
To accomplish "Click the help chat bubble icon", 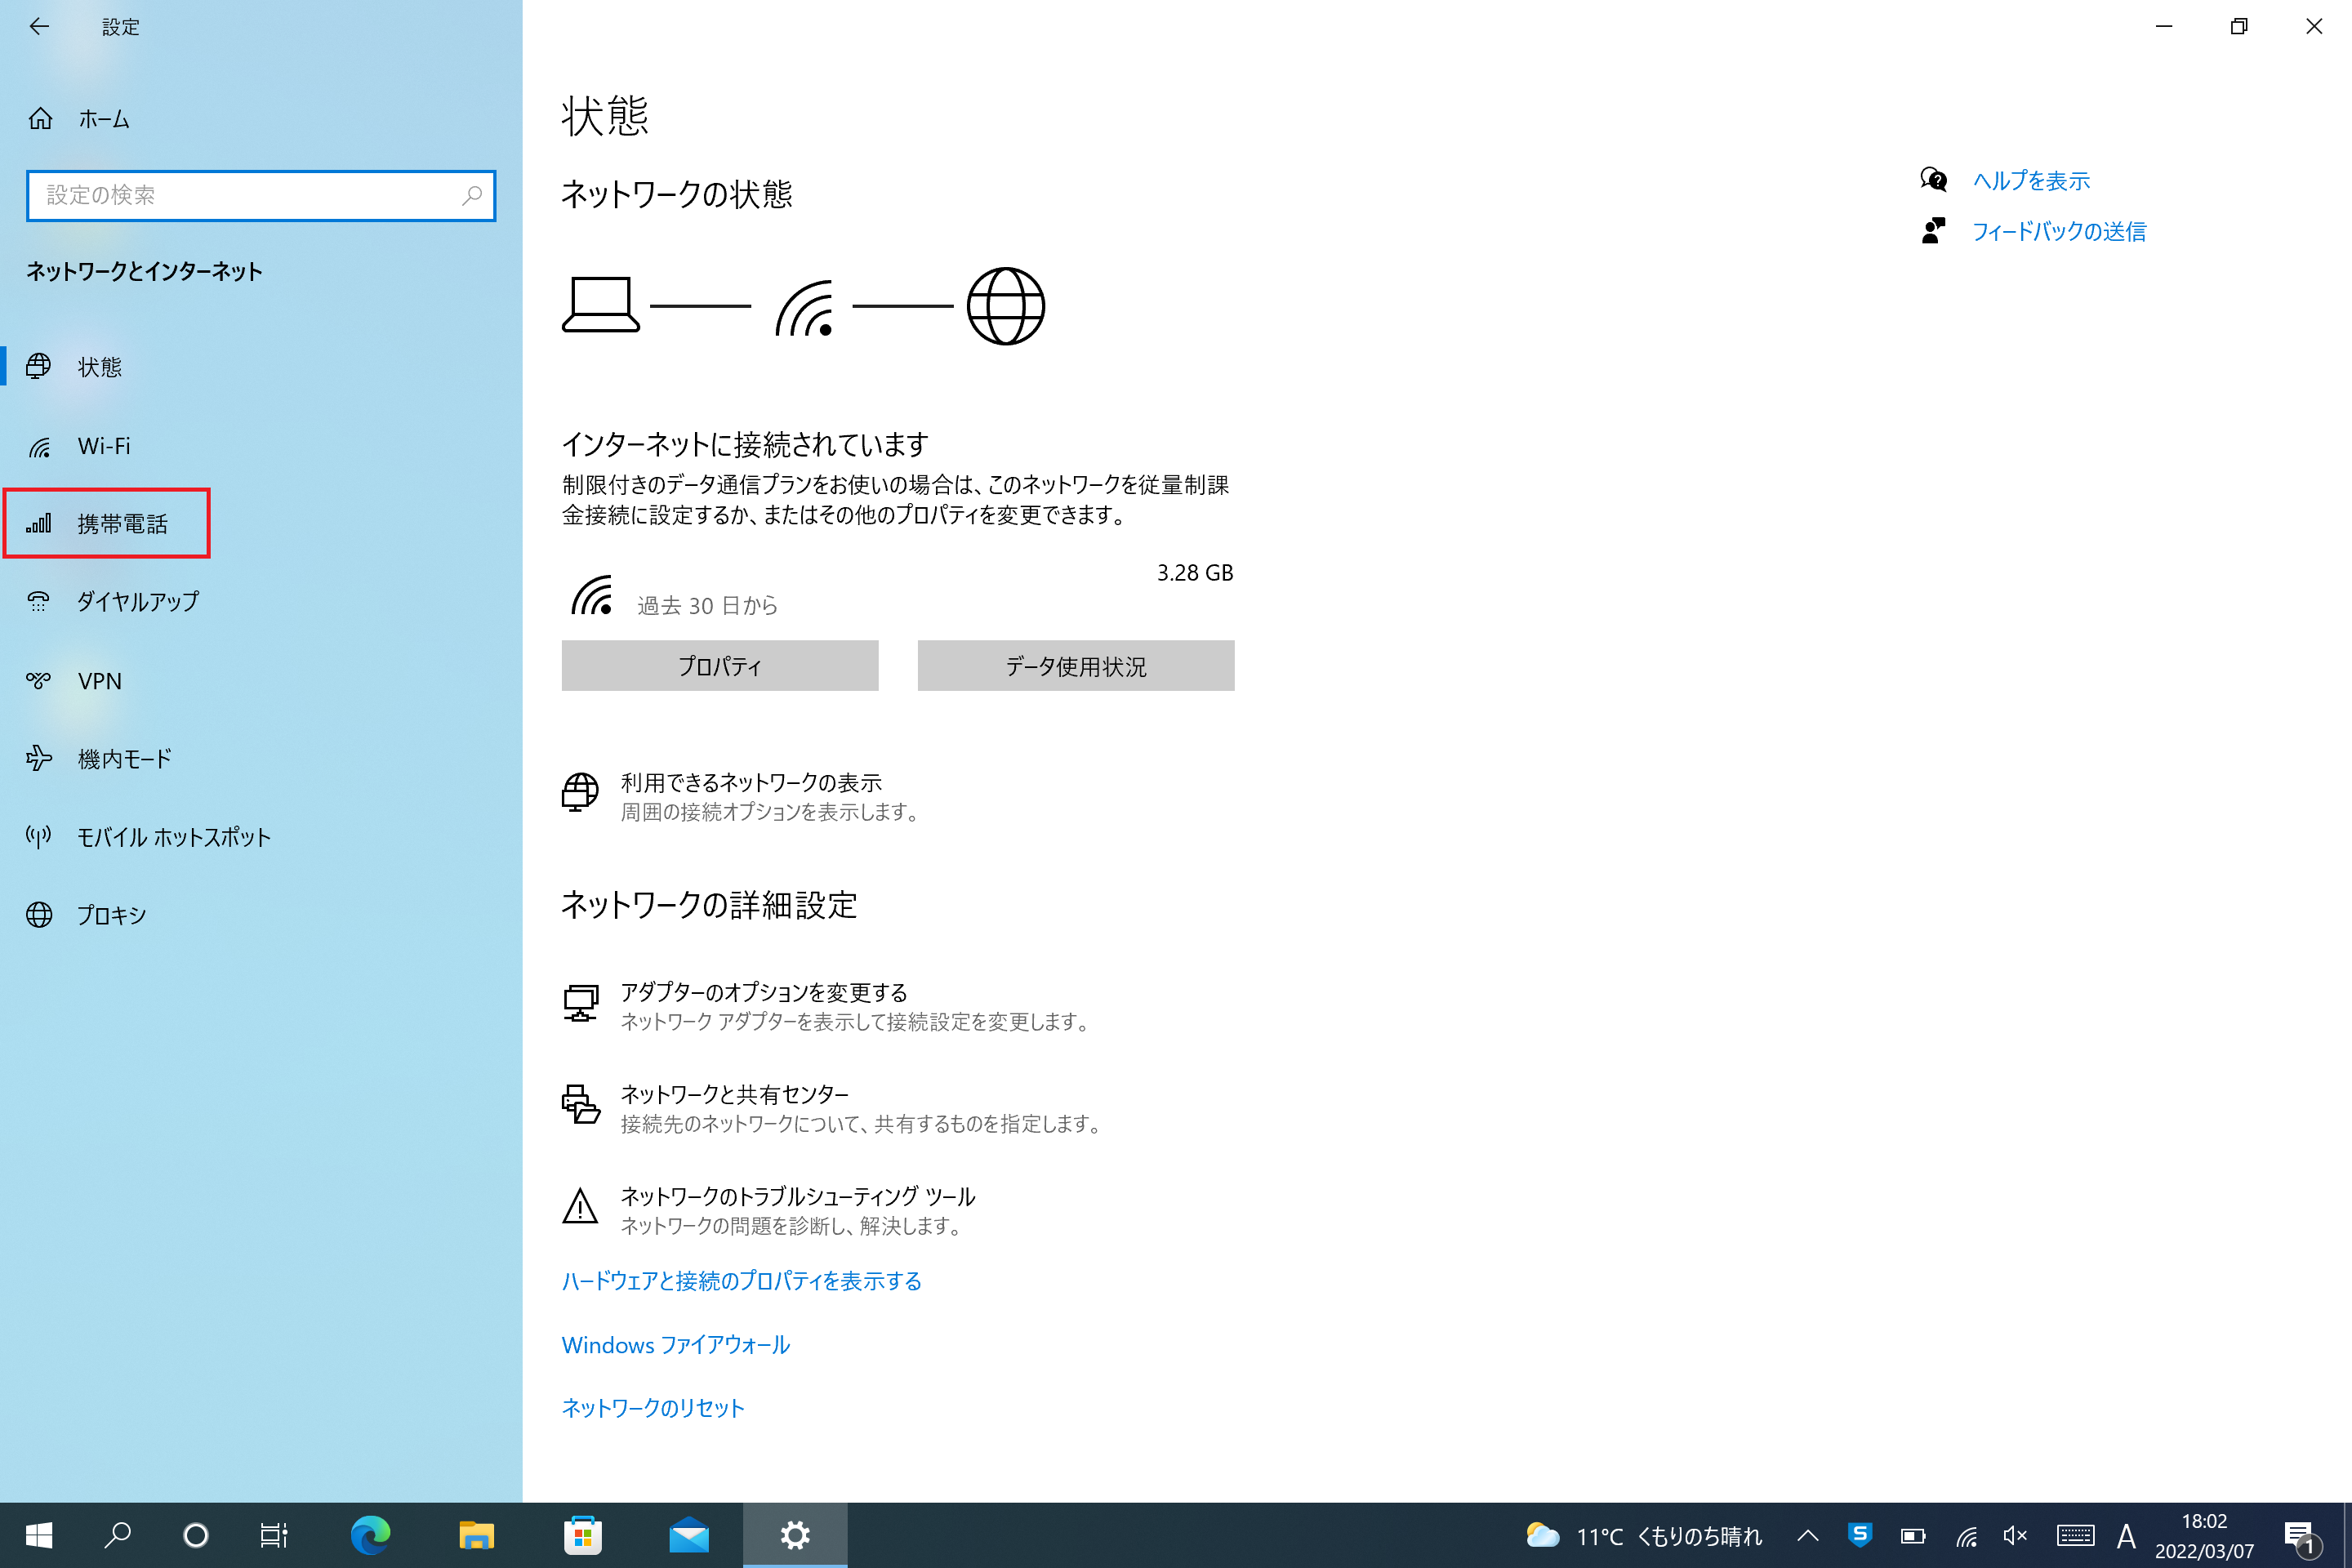I will click(1934, 180).
